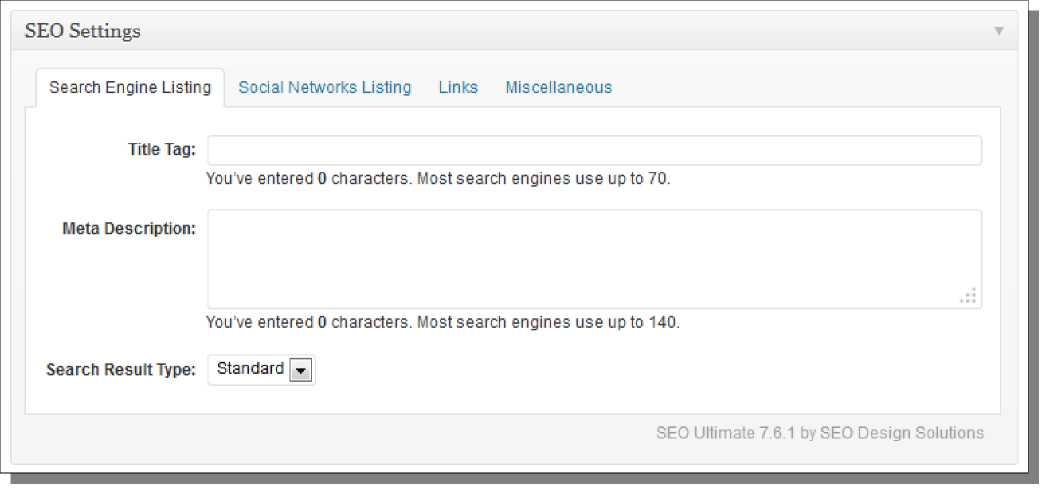Click the Meta Description label
The height and width of the screenshot is (492, 1045).
coord(129,229)
